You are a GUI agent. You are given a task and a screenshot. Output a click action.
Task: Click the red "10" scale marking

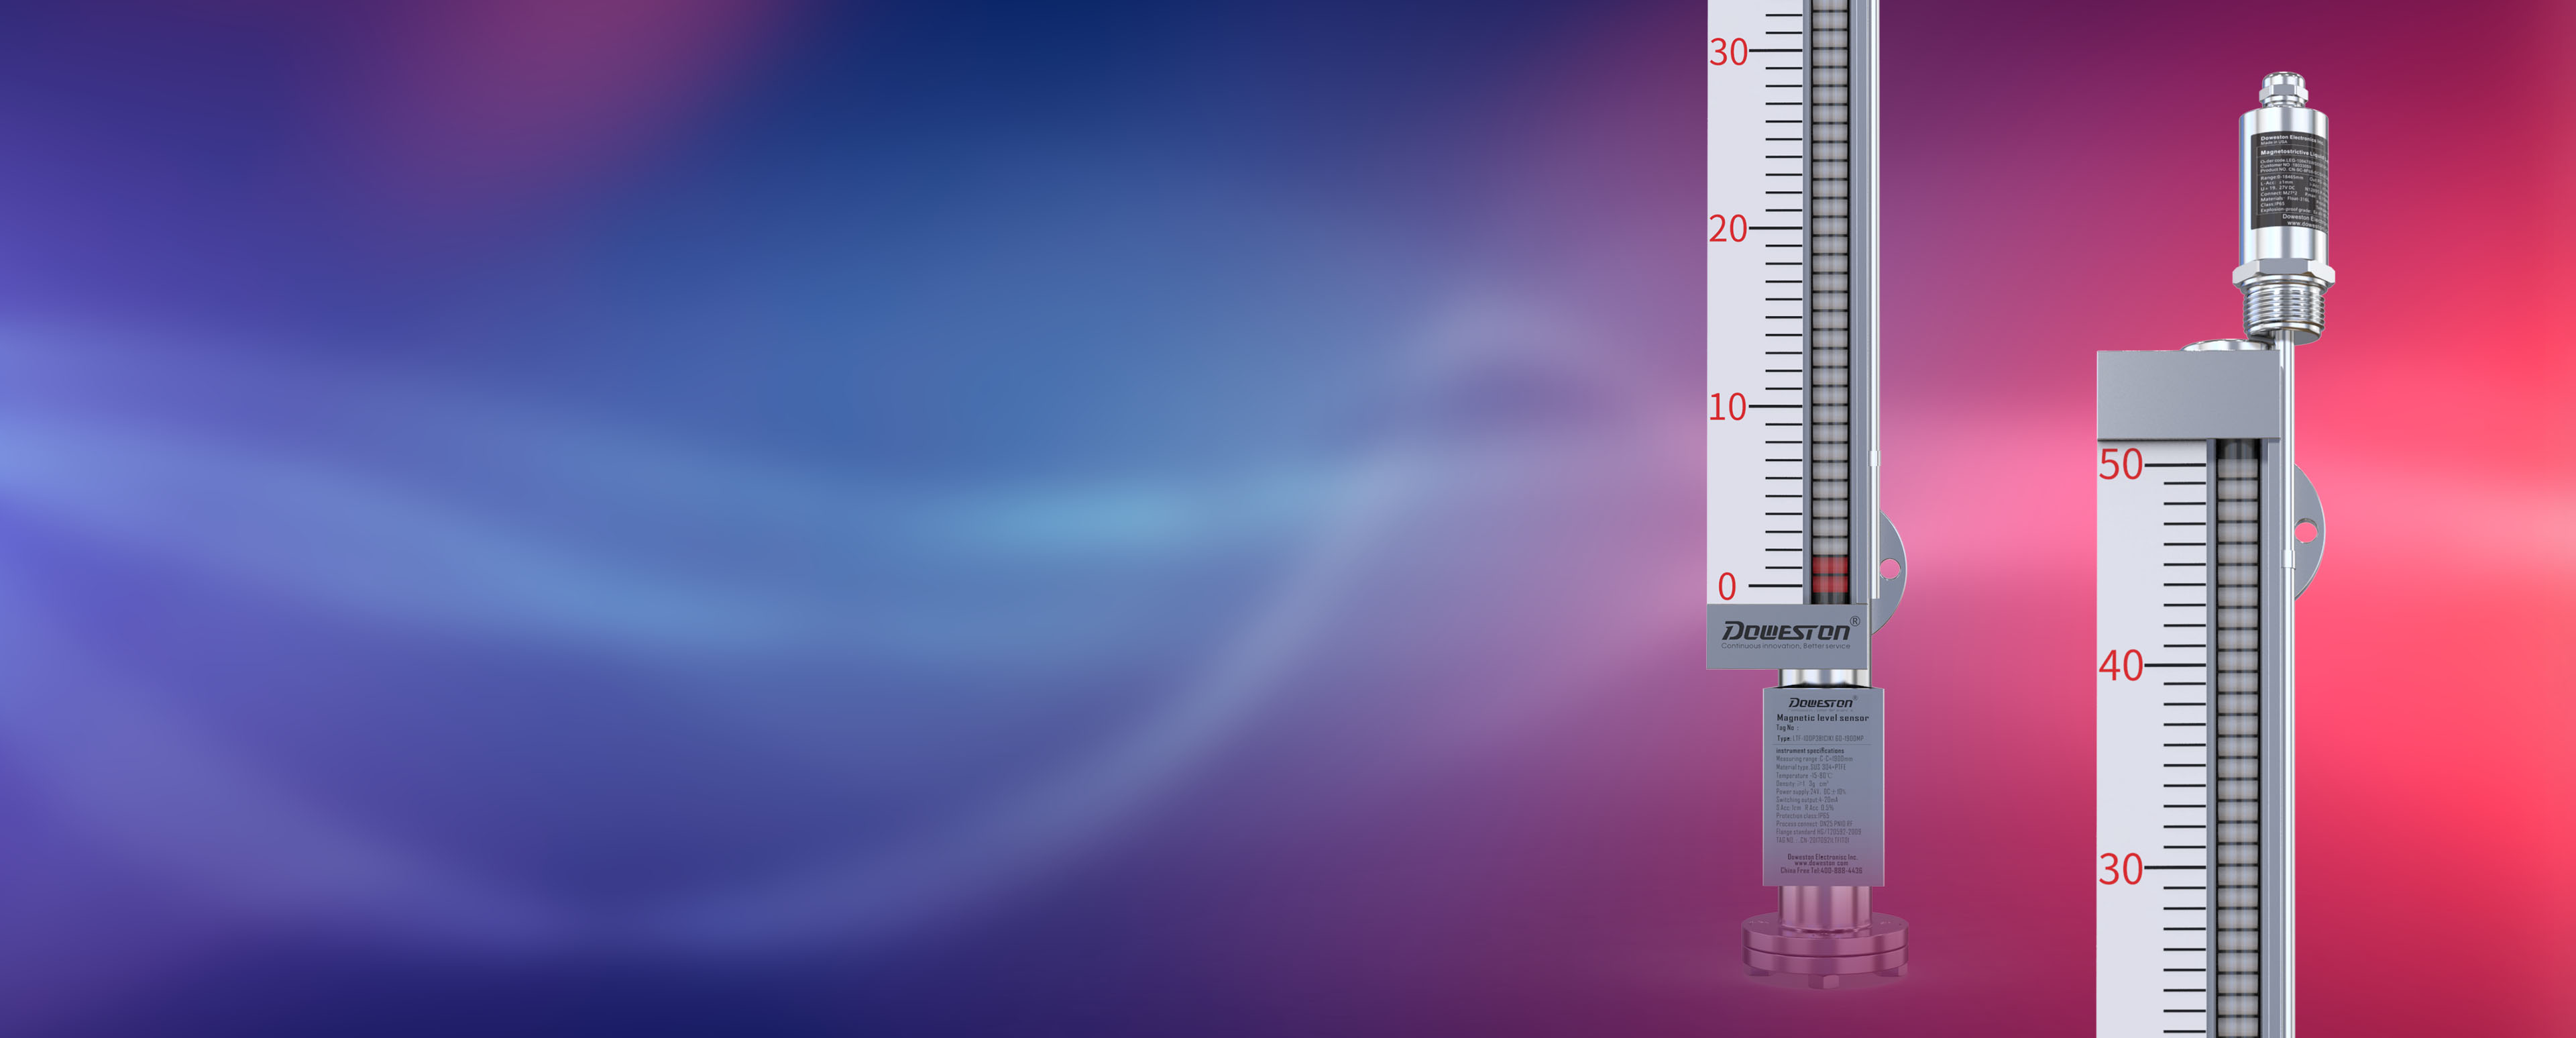[x=1727, y=407]
